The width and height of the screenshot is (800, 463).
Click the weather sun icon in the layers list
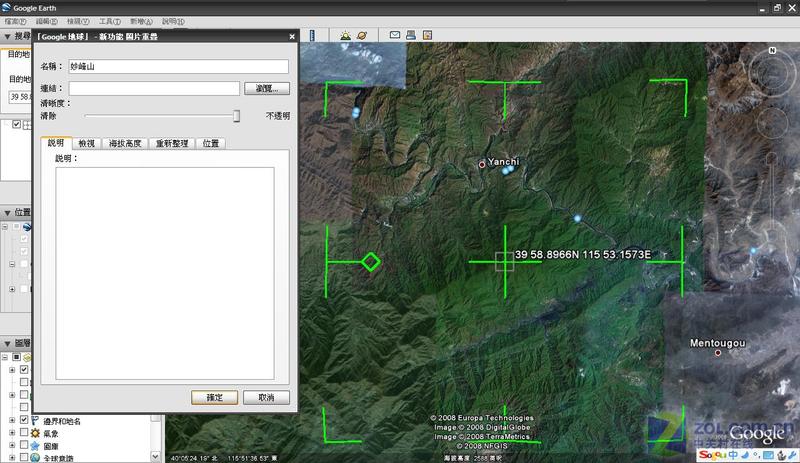[35, 433]
